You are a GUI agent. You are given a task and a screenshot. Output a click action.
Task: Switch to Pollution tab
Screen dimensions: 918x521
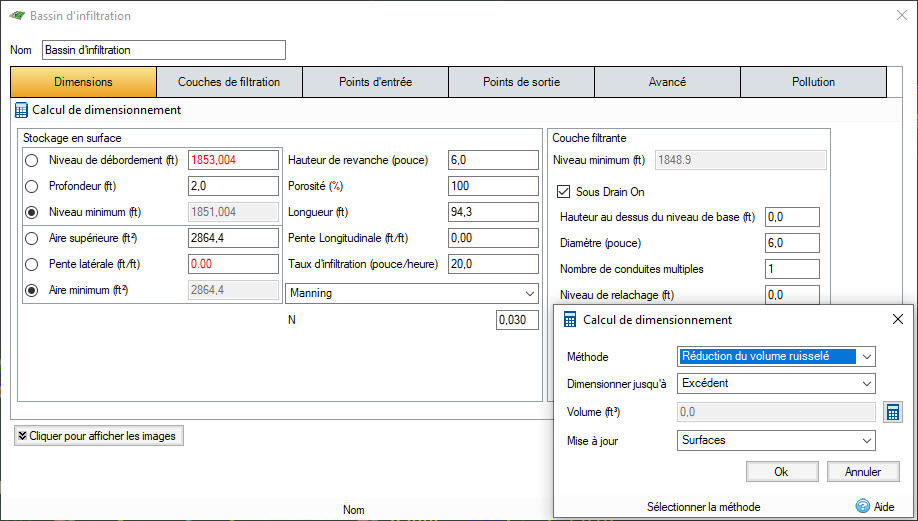(x=813, y=82)
